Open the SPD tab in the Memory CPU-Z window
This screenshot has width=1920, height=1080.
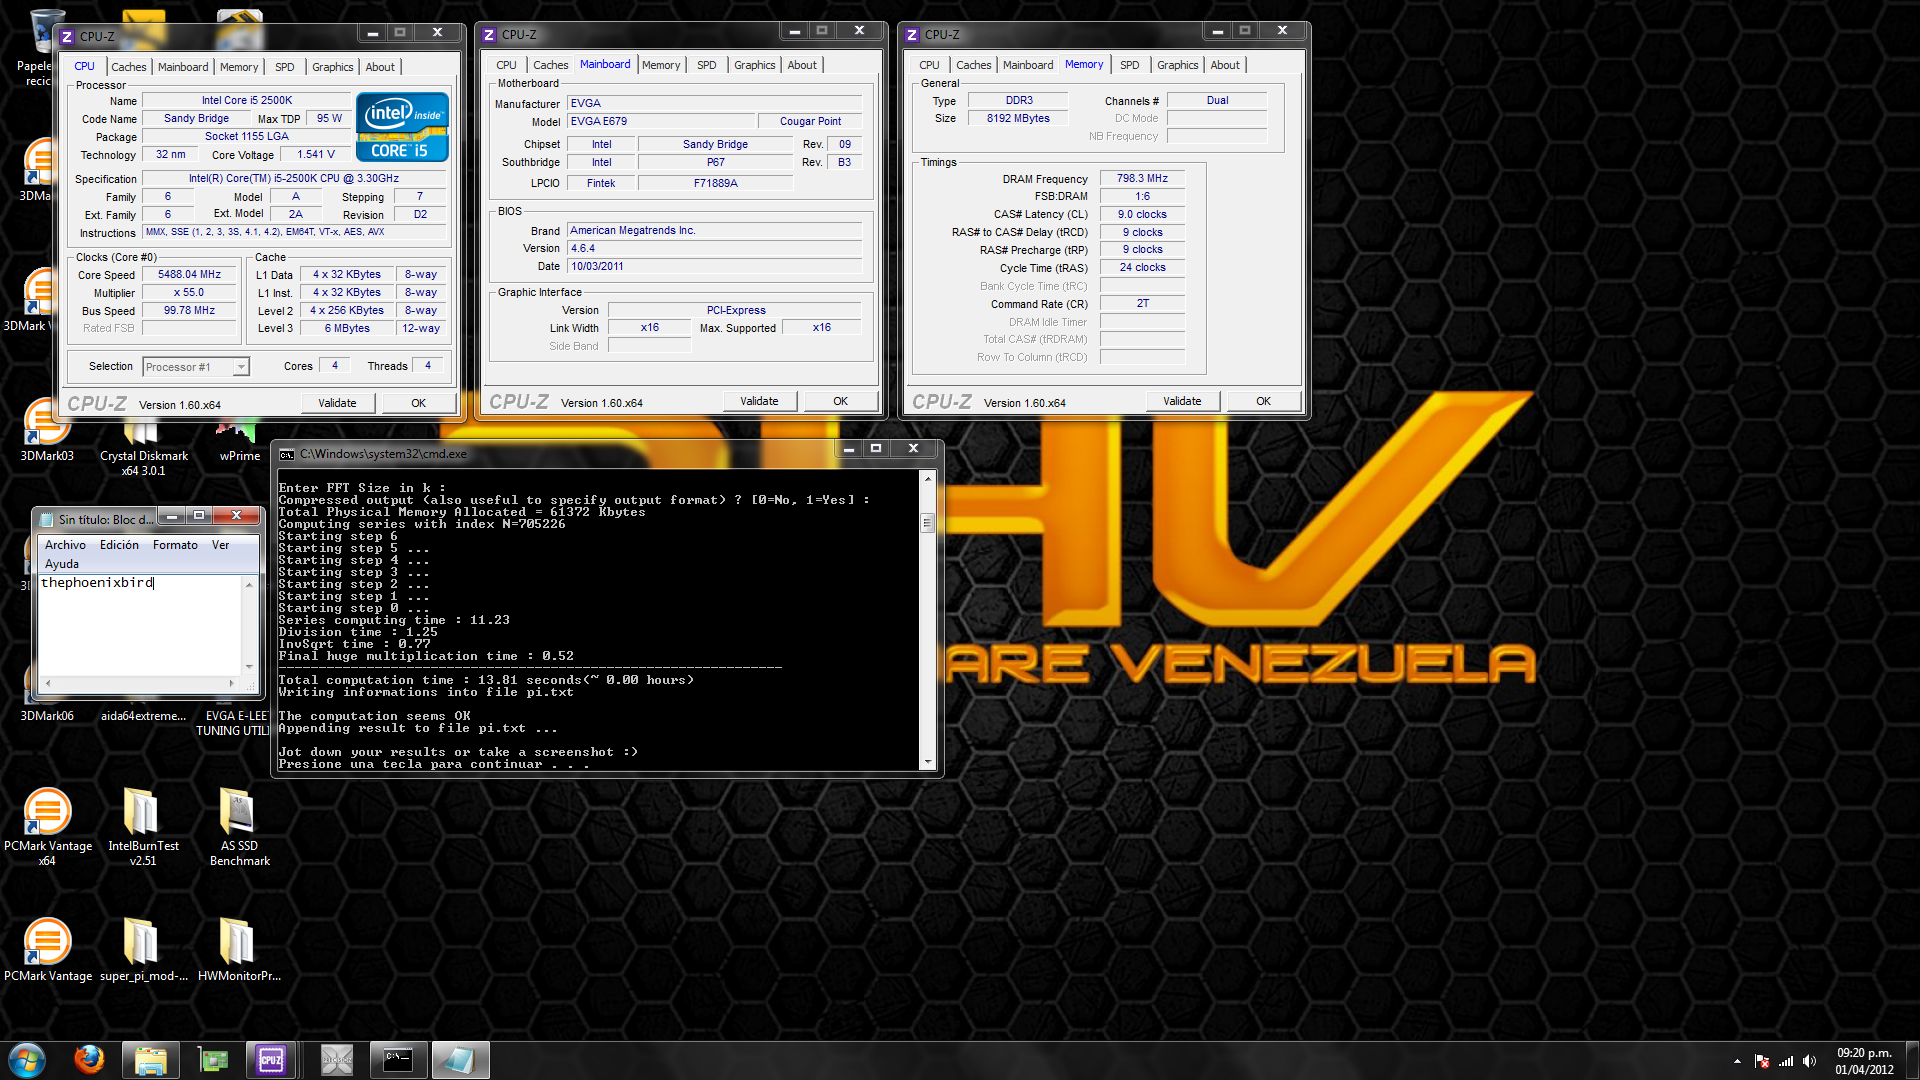(x=1129, y=65)
